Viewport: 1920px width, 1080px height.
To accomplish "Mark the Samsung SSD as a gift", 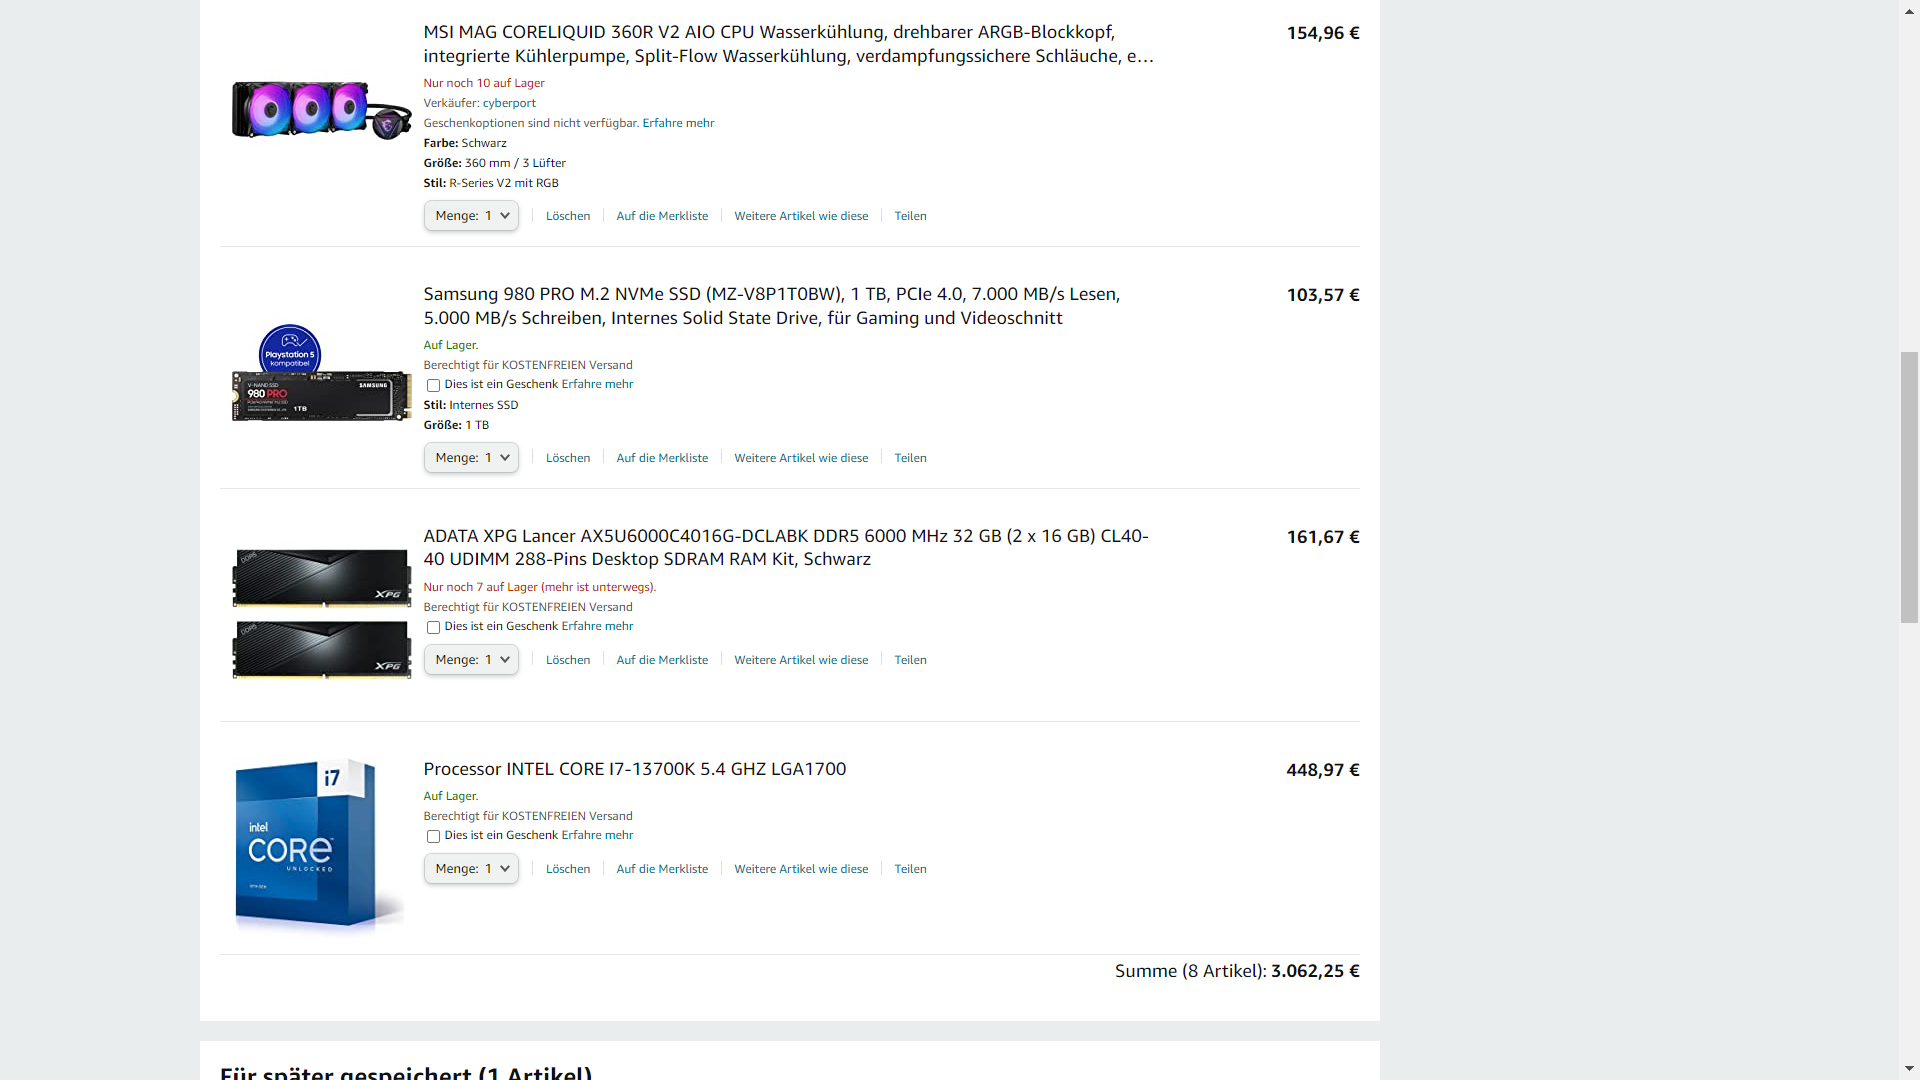I will [x=433, y=385].
